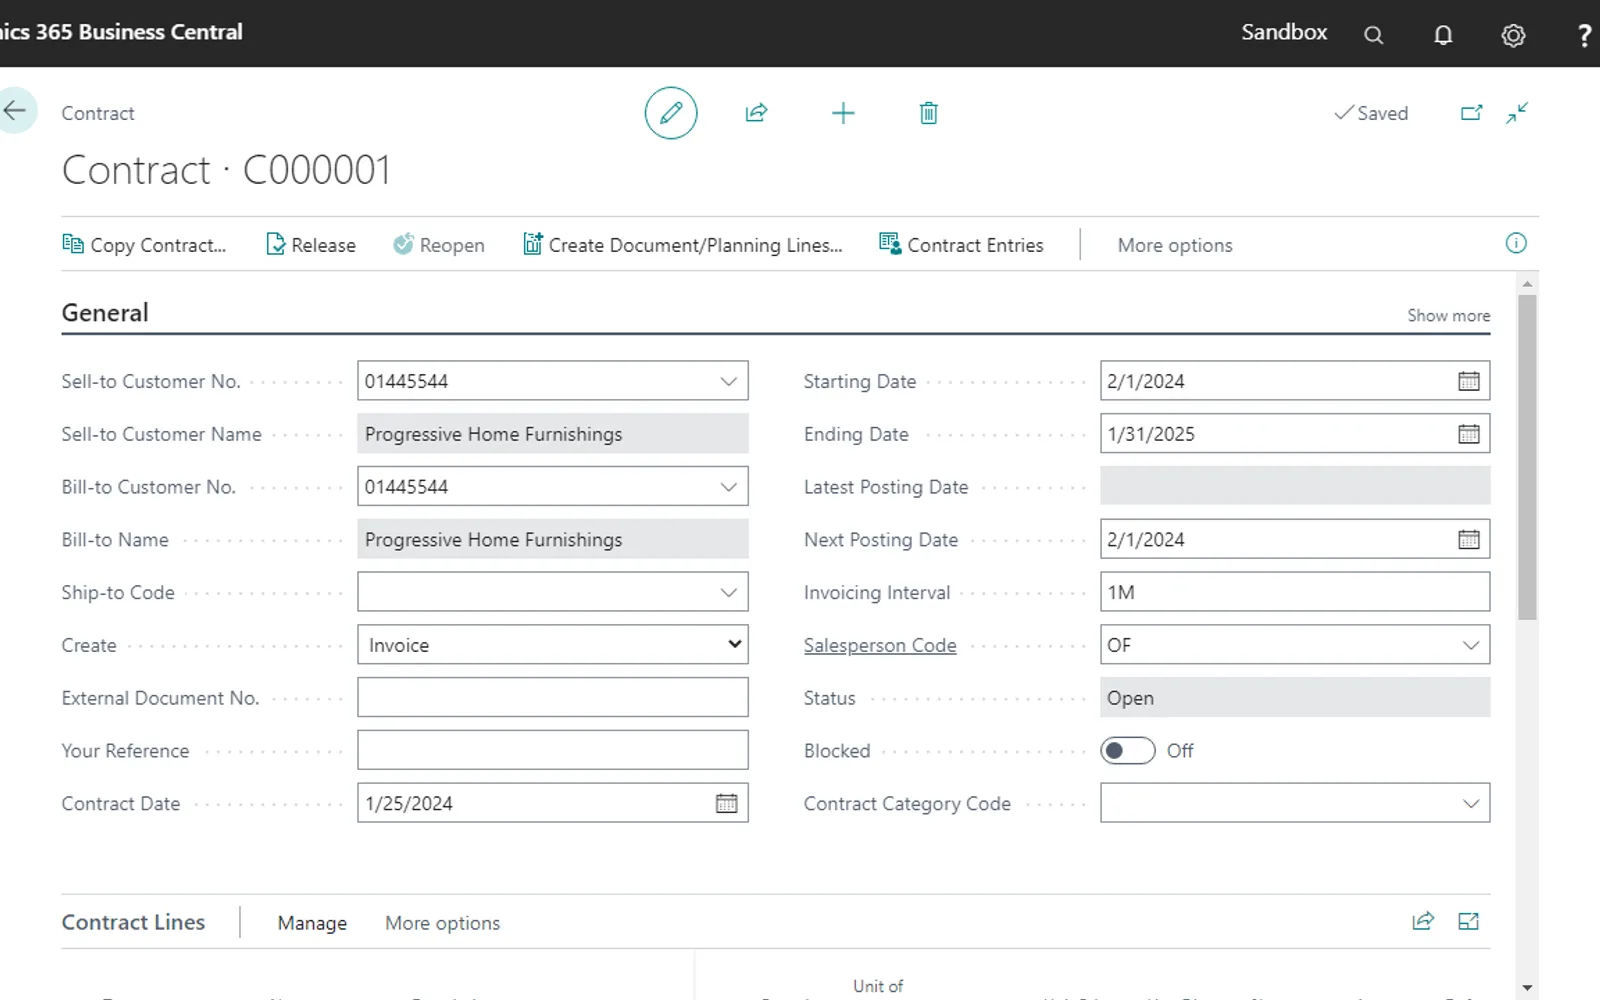Open the Starting Date calendar picker
Screen dimensions: 1600x1000
point(1468,381)
